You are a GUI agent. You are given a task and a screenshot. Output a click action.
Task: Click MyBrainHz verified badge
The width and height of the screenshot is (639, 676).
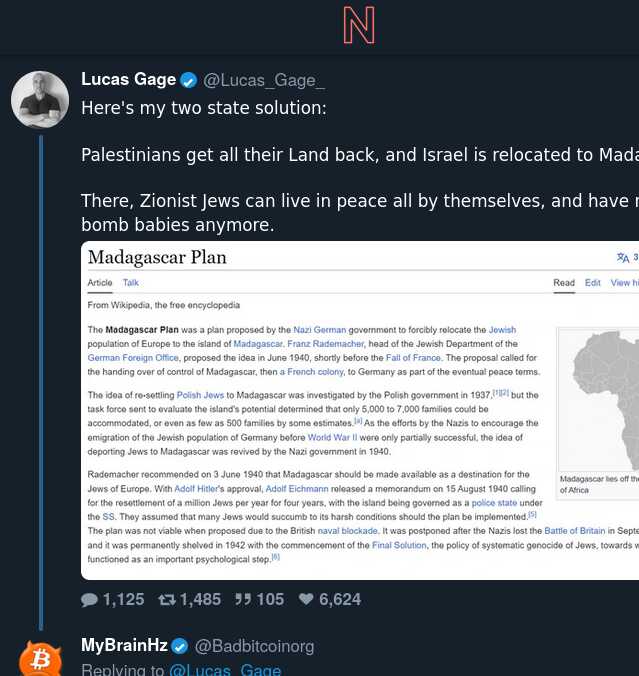coord(179,646)
